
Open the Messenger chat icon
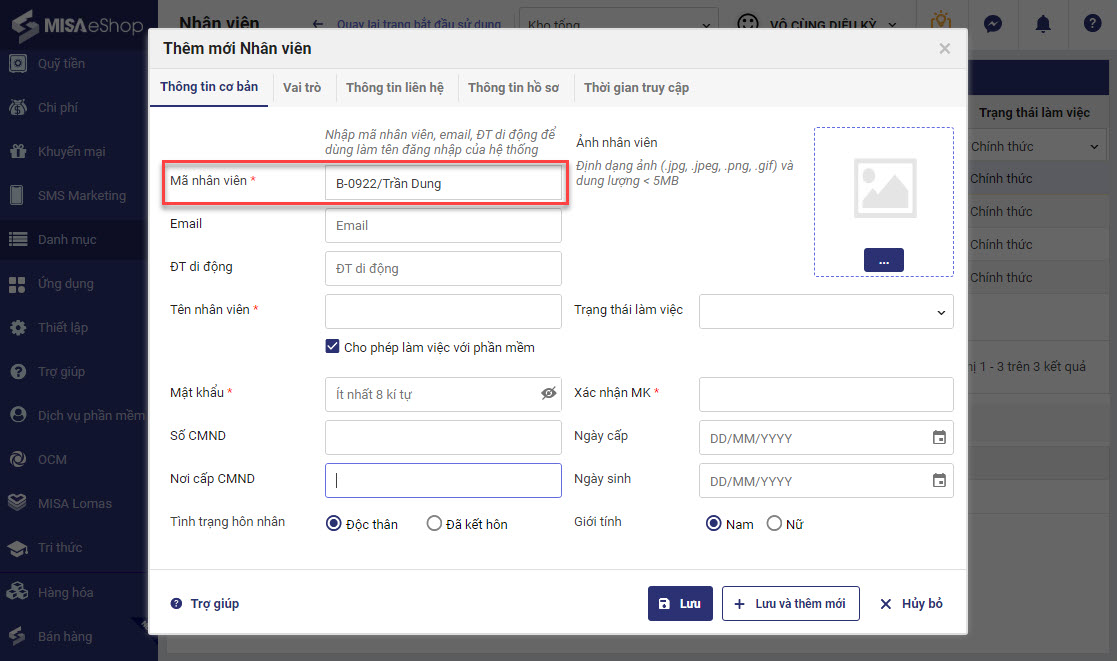tap(992, 24)
